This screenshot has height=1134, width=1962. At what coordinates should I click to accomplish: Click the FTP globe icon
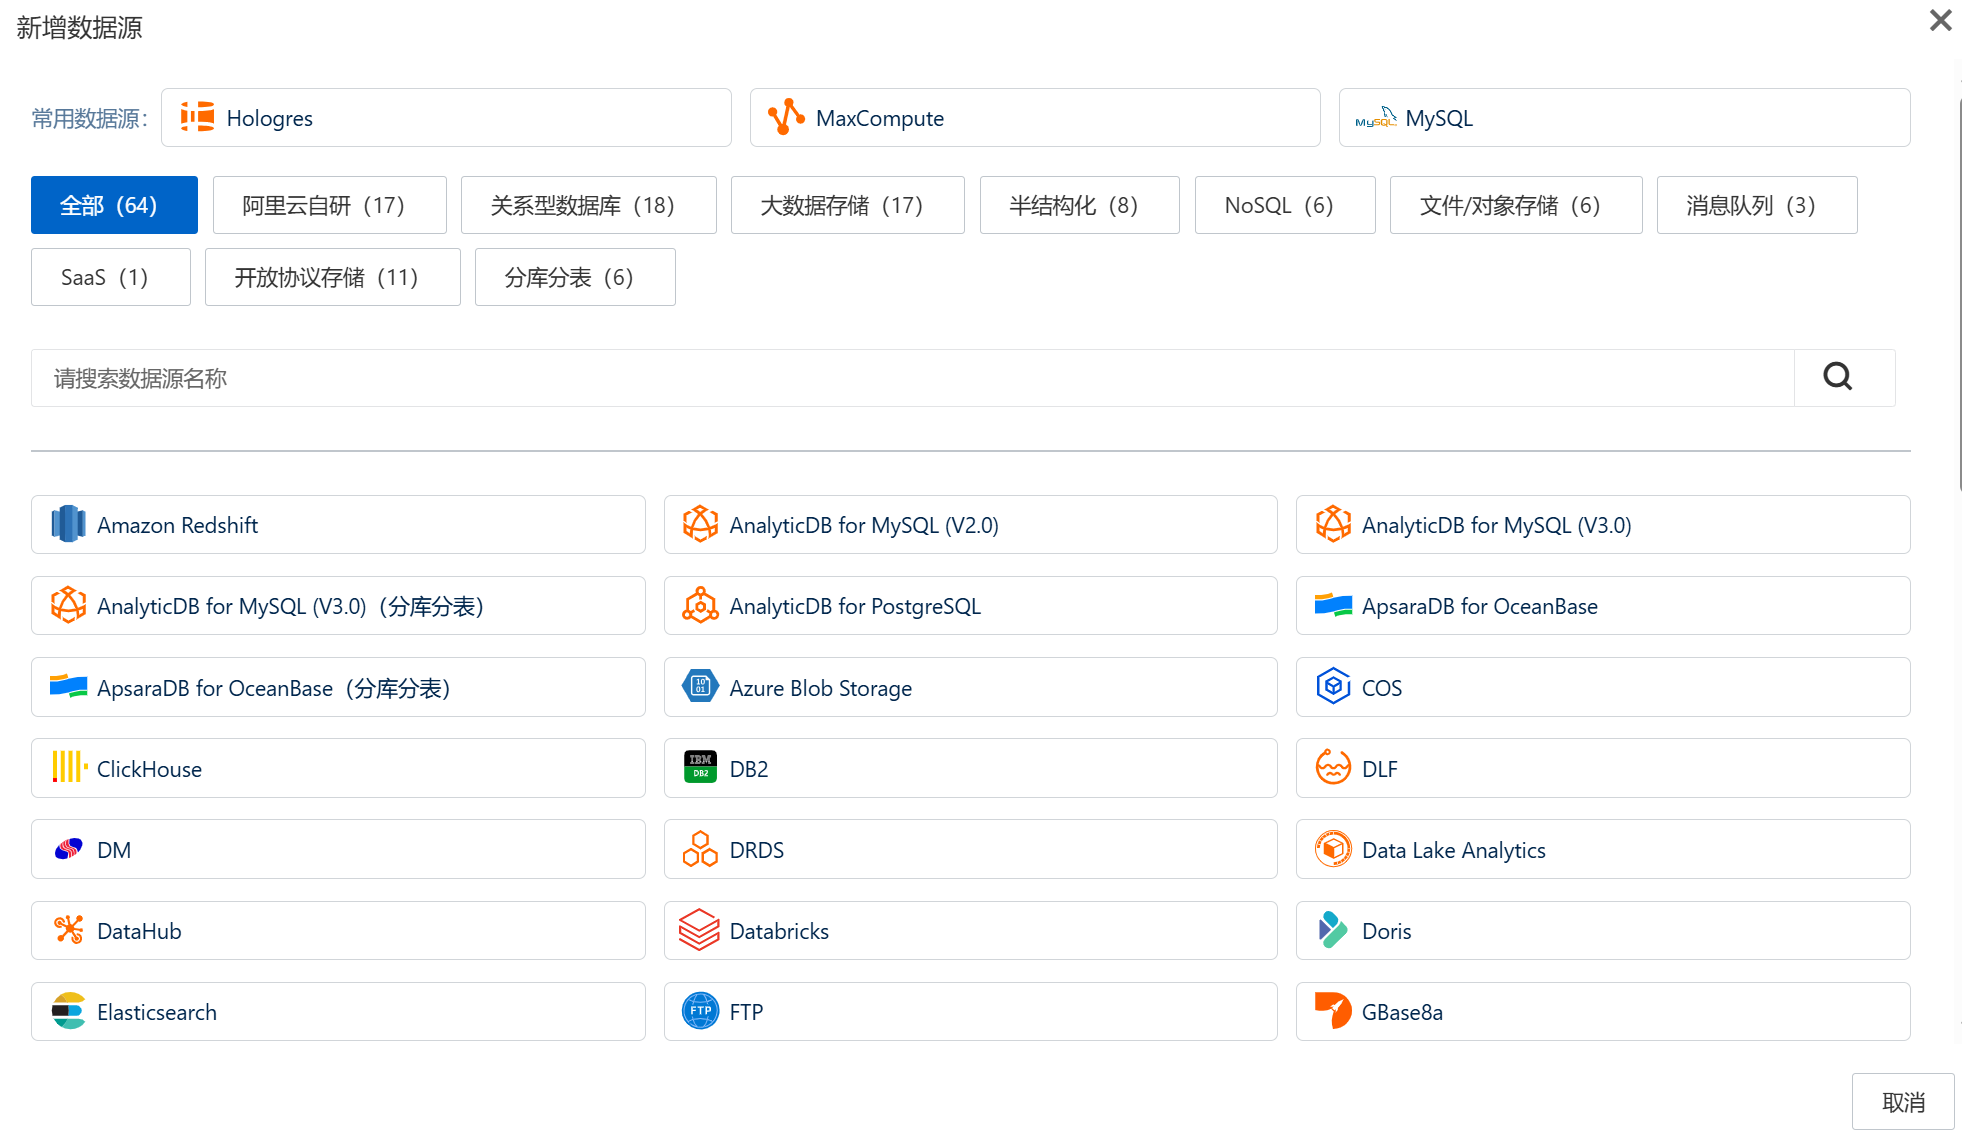tap(700, 1011)
